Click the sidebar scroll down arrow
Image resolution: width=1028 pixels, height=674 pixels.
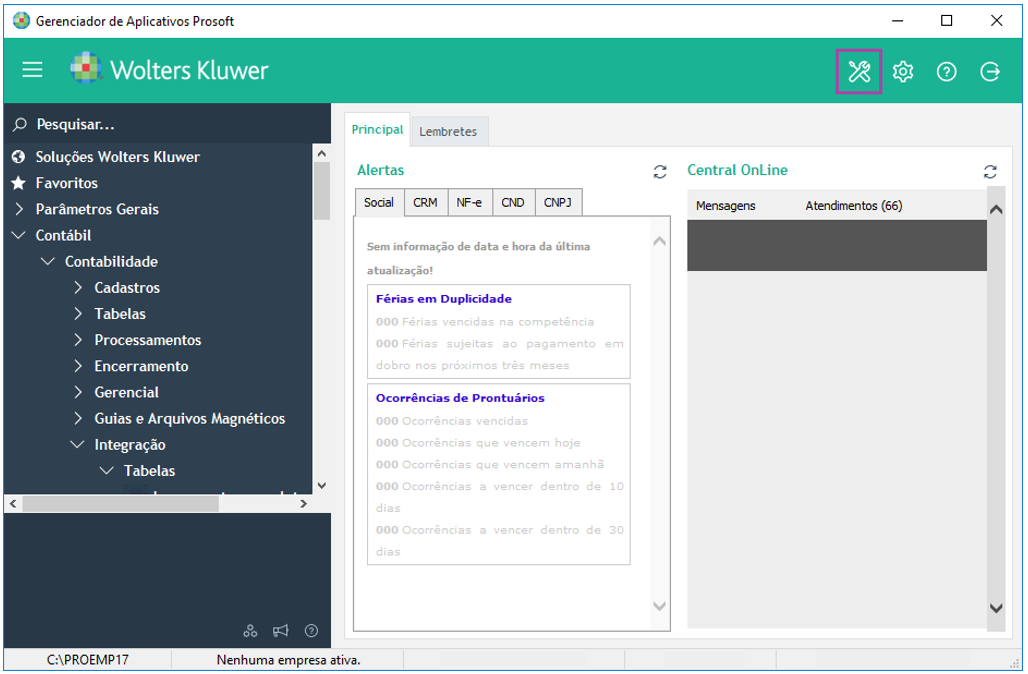tap(321, 486)
